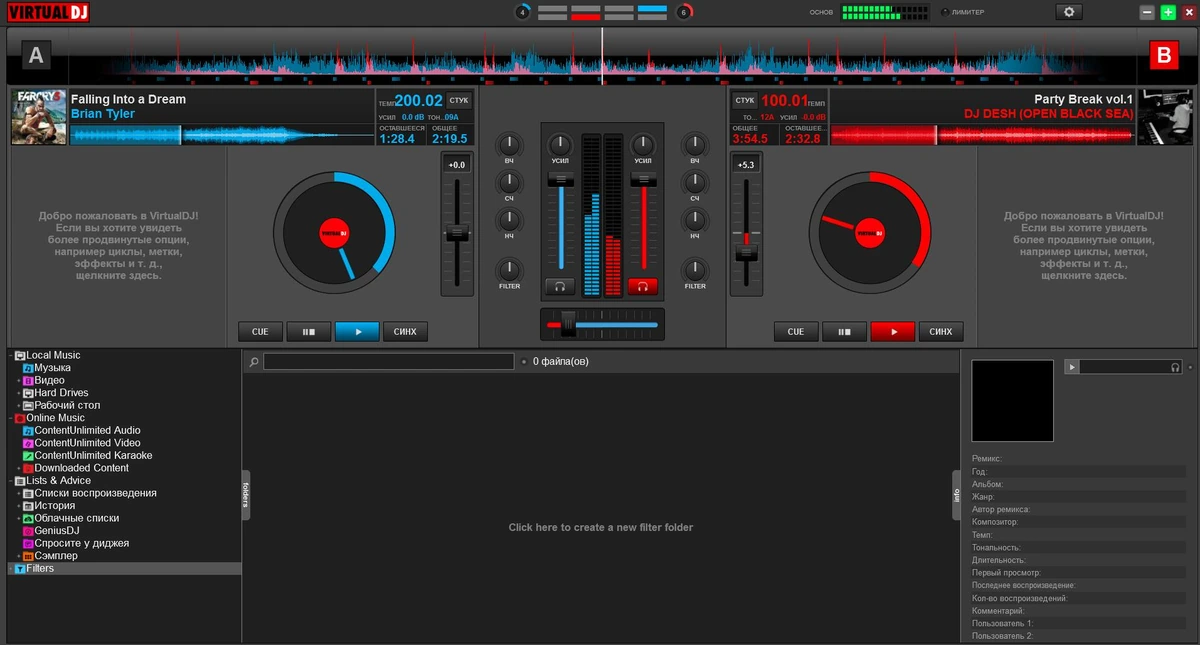Click the СТУК tap button on deck B
This screenshot has width=1200, height=645.
(745, 100)
